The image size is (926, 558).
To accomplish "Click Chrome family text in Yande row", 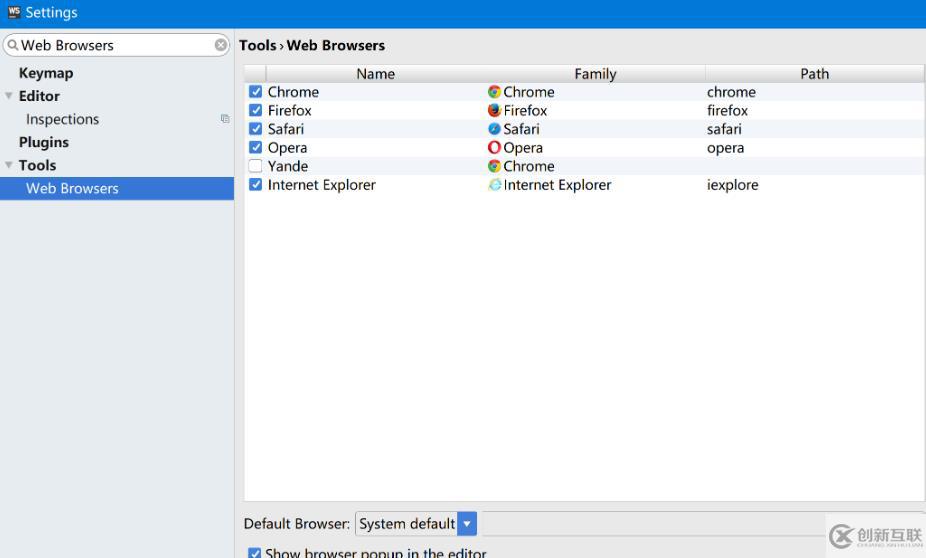I will 529,166.
